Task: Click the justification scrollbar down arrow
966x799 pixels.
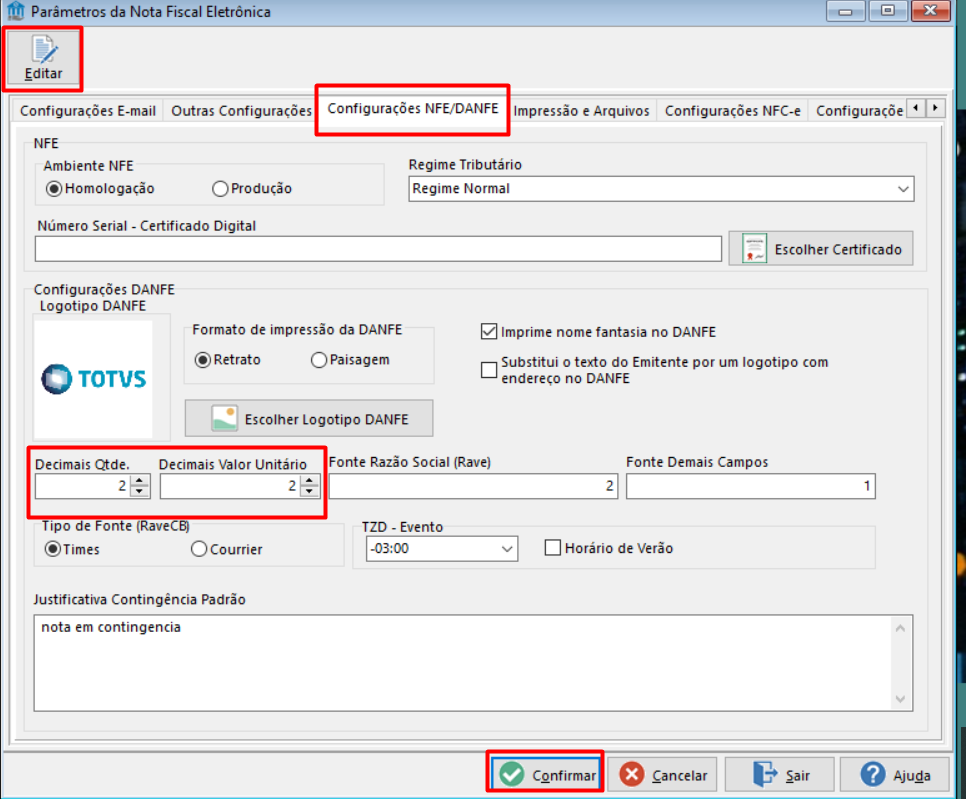Action: [900, 699]
